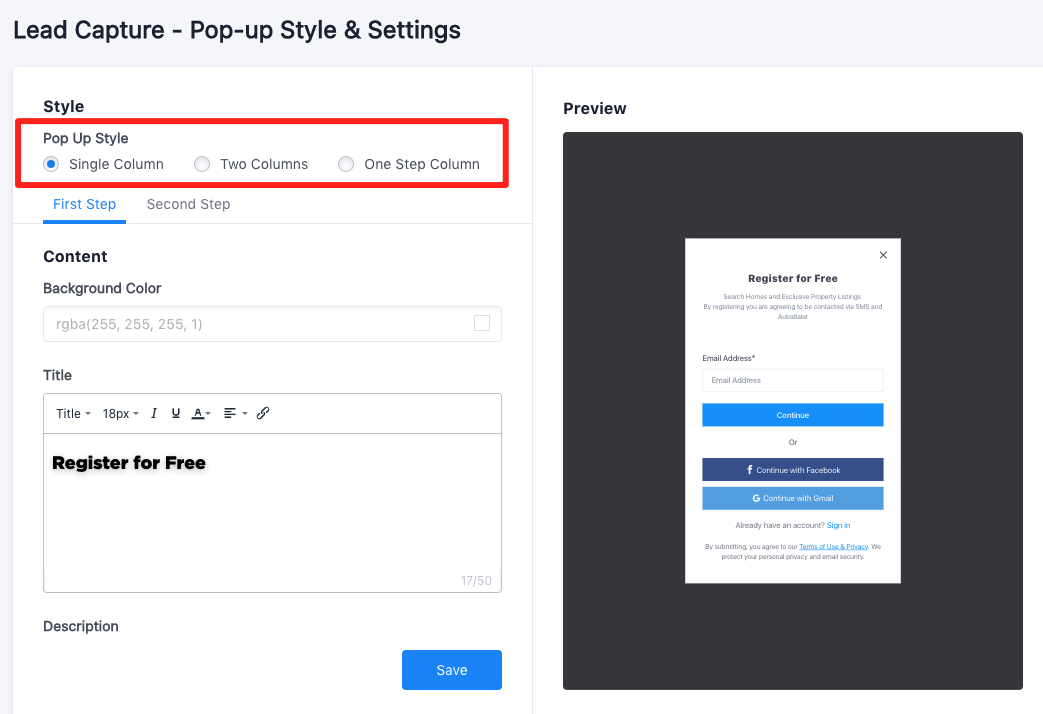Image resolution: width=1043 pixels, height=714 pixels.
Task: Click the Sign in link in the preview
Action: 838,525
